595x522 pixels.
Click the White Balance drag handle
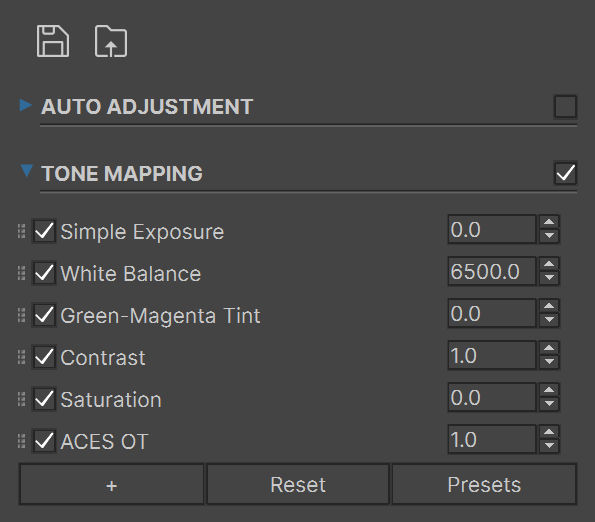[22, 273]
